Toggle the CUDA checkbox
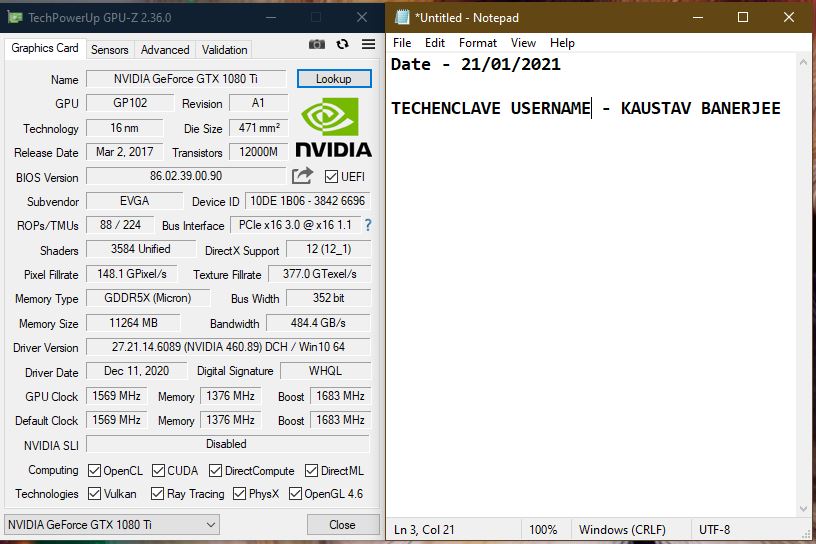This screenshot has height=544, width=816. [159, 470]
